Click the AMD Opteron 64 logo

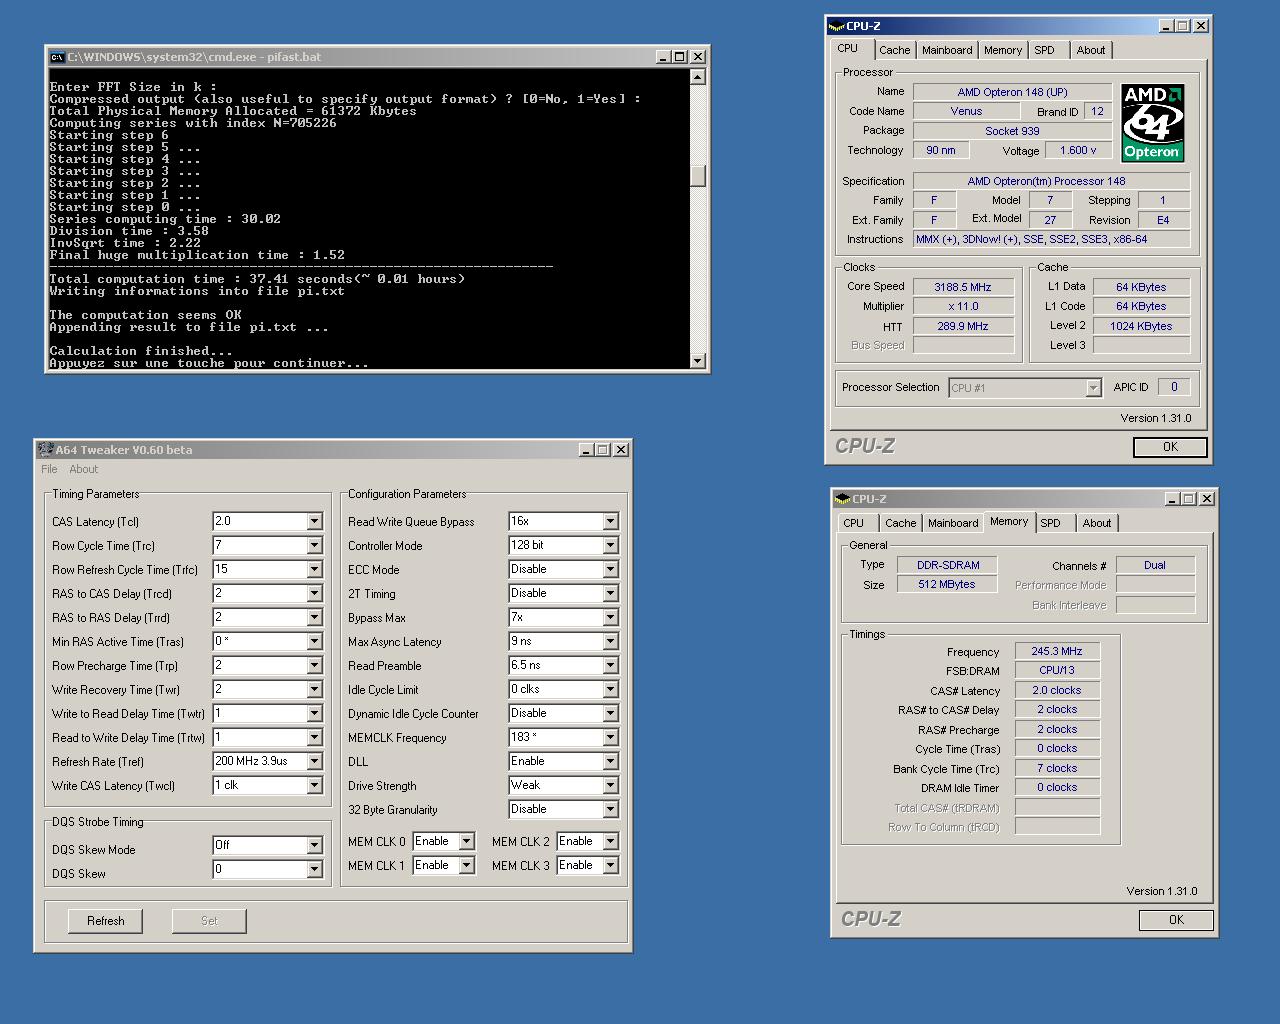1152,123
